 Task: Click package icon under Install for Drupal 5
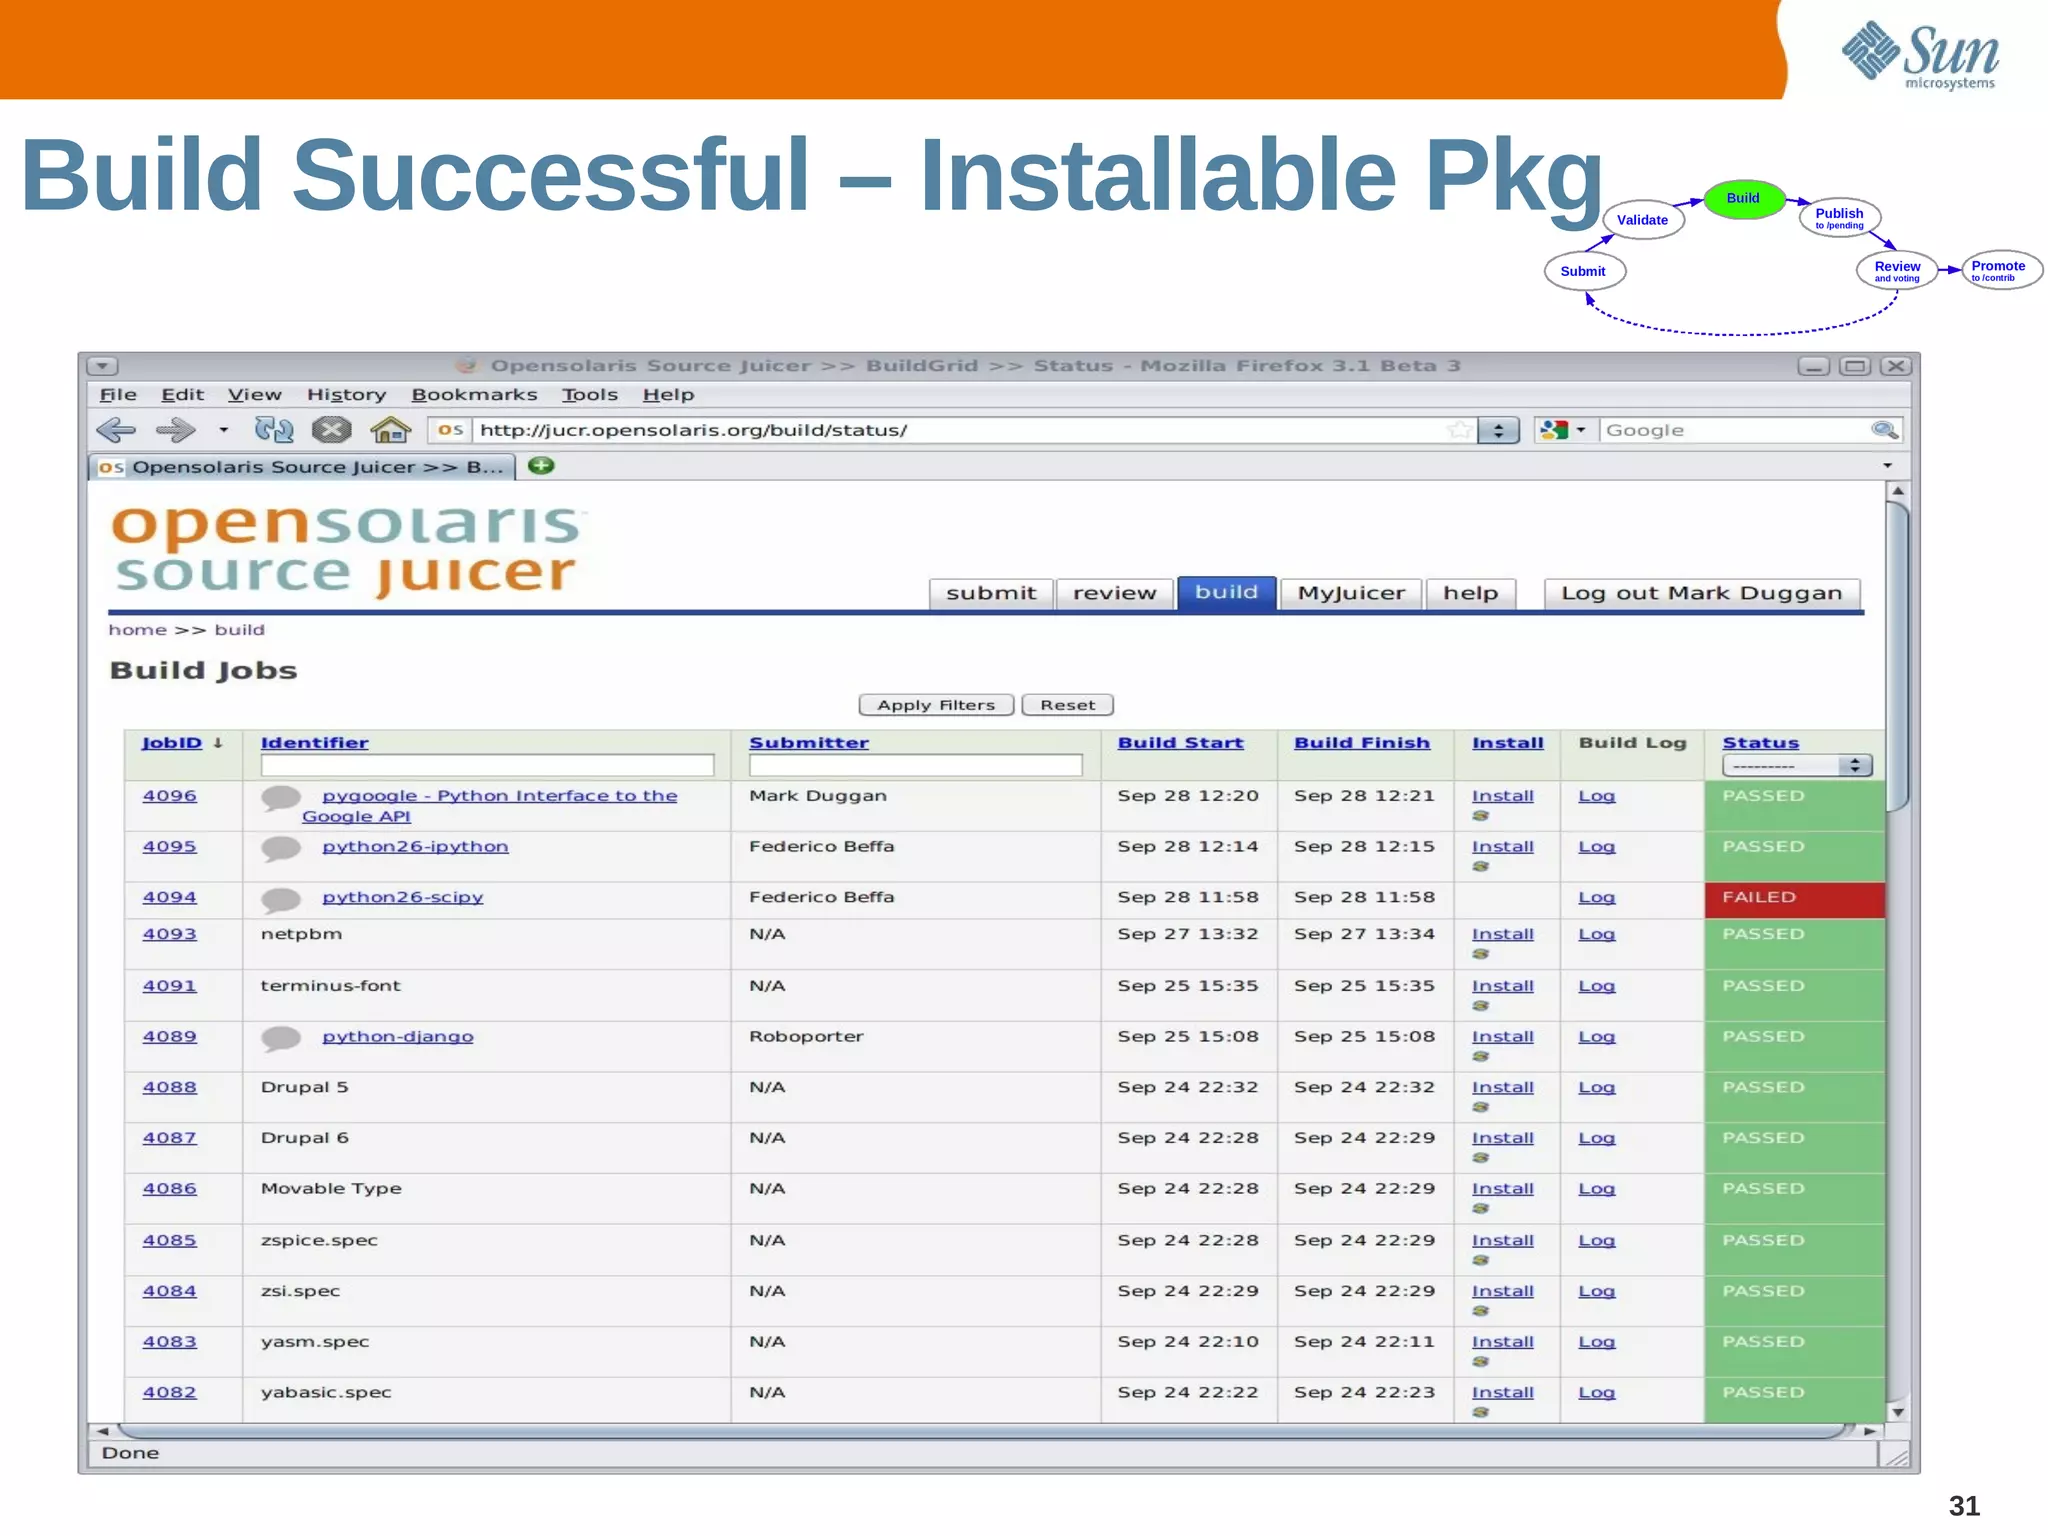pyautogui.click(x=1481, y=1107)
